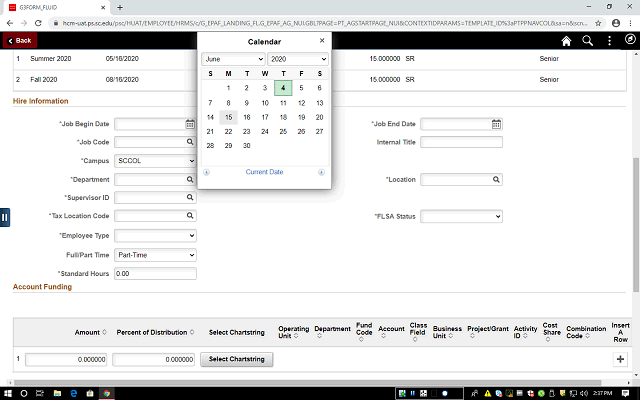Open the global search icon in header
Image resolution: width=640 pixels, height=400 pixels.
[x=587, y=41]
